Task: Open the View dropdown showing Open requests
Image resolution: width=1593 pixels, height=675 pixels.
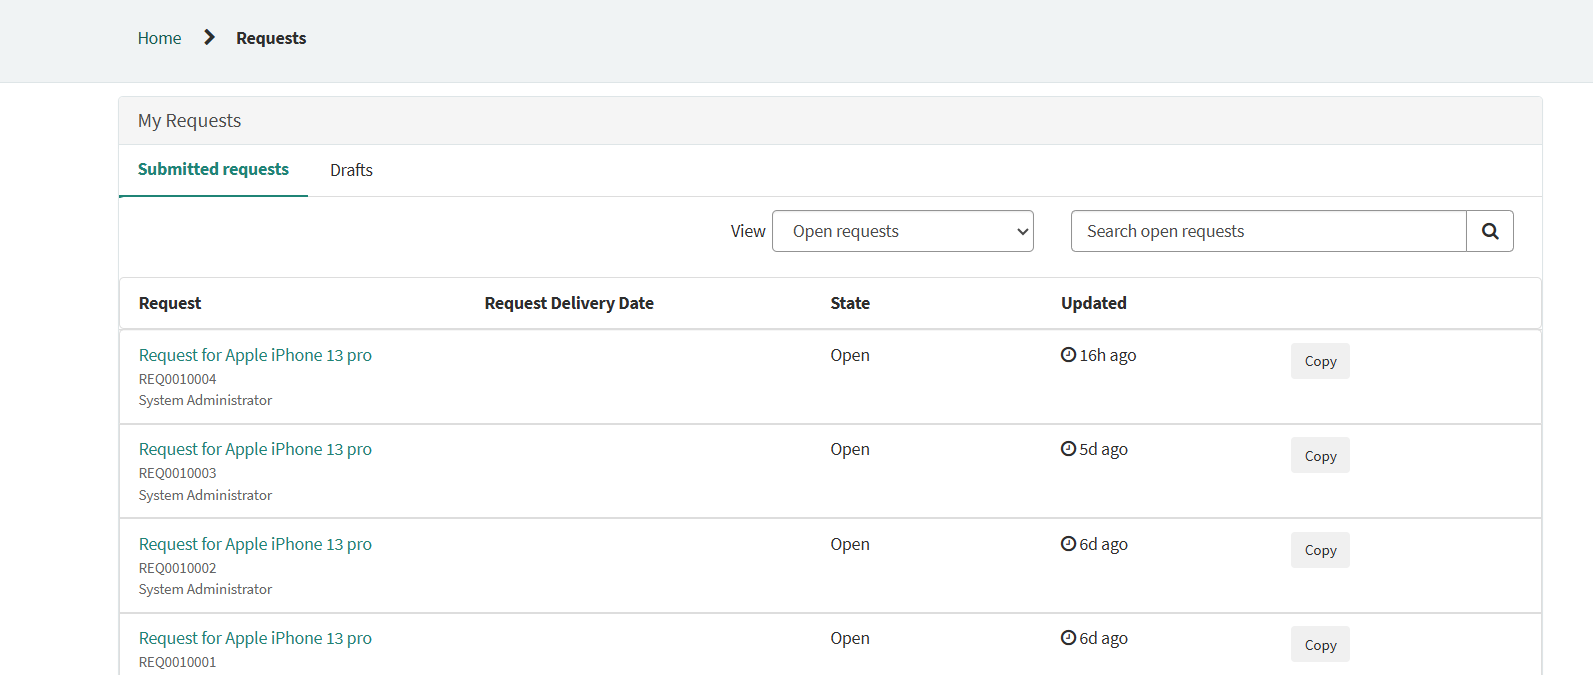Action: pos(903,231)
